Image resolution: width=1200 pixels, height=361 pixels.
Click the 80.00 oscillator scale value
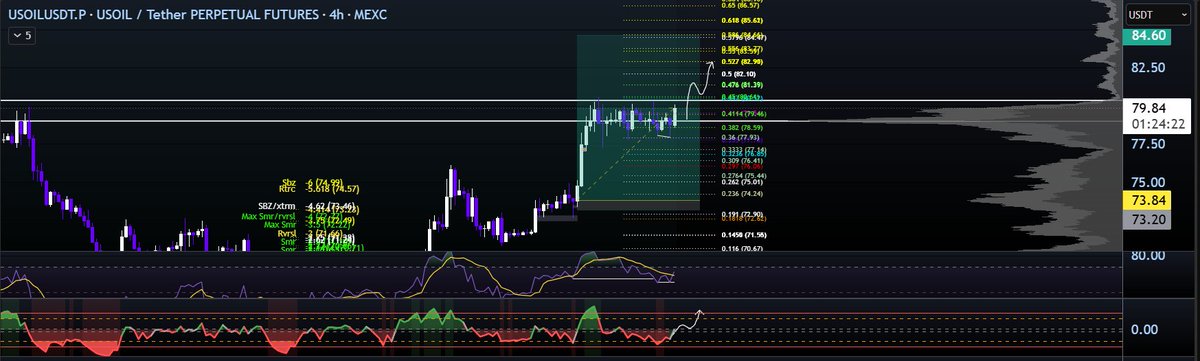[1147, 256]
